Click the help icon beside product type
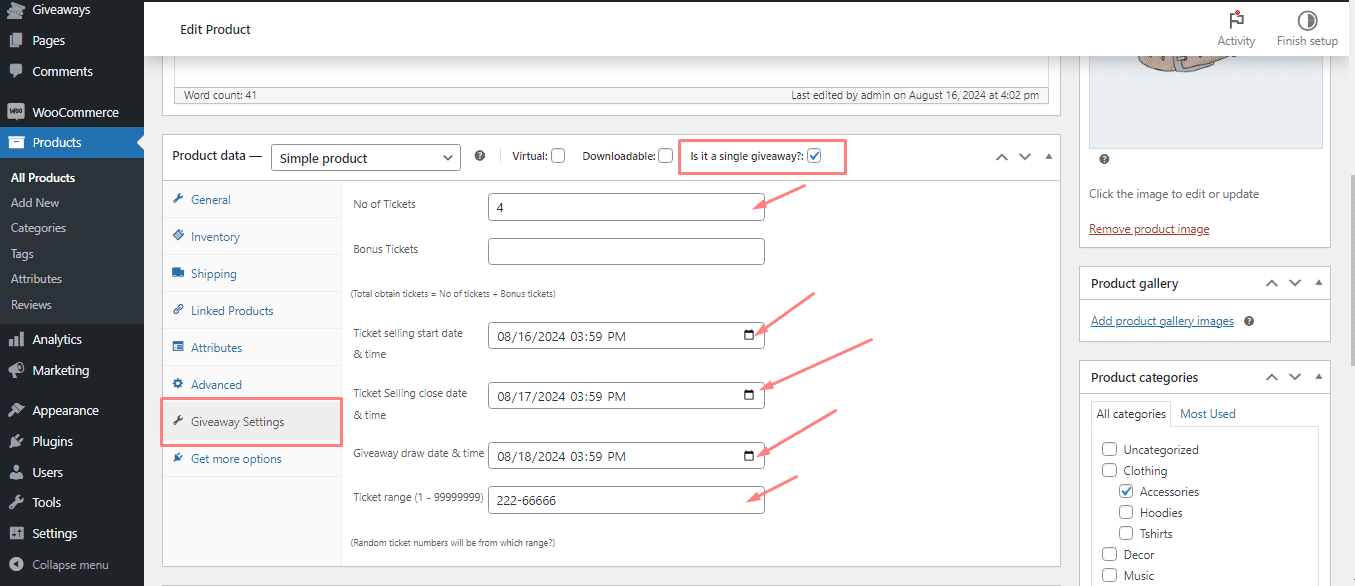 tap(480, 156)
